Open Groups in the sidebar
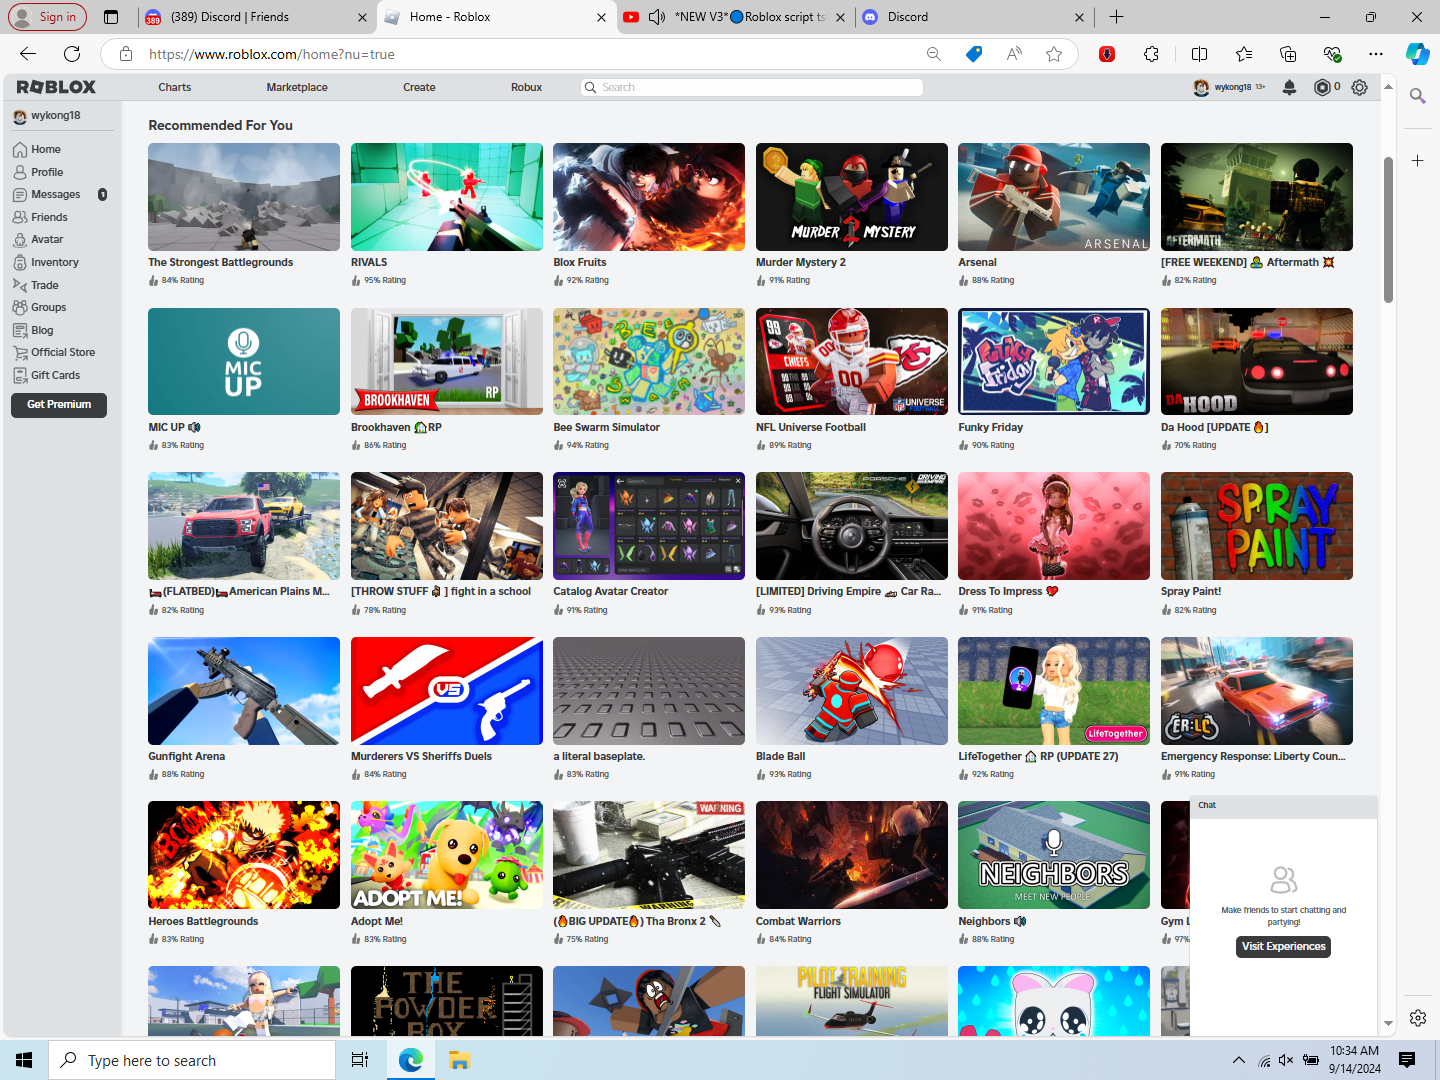Image resolution: width=1440 pixels, height=1080 pixels. tap(40, 307)
